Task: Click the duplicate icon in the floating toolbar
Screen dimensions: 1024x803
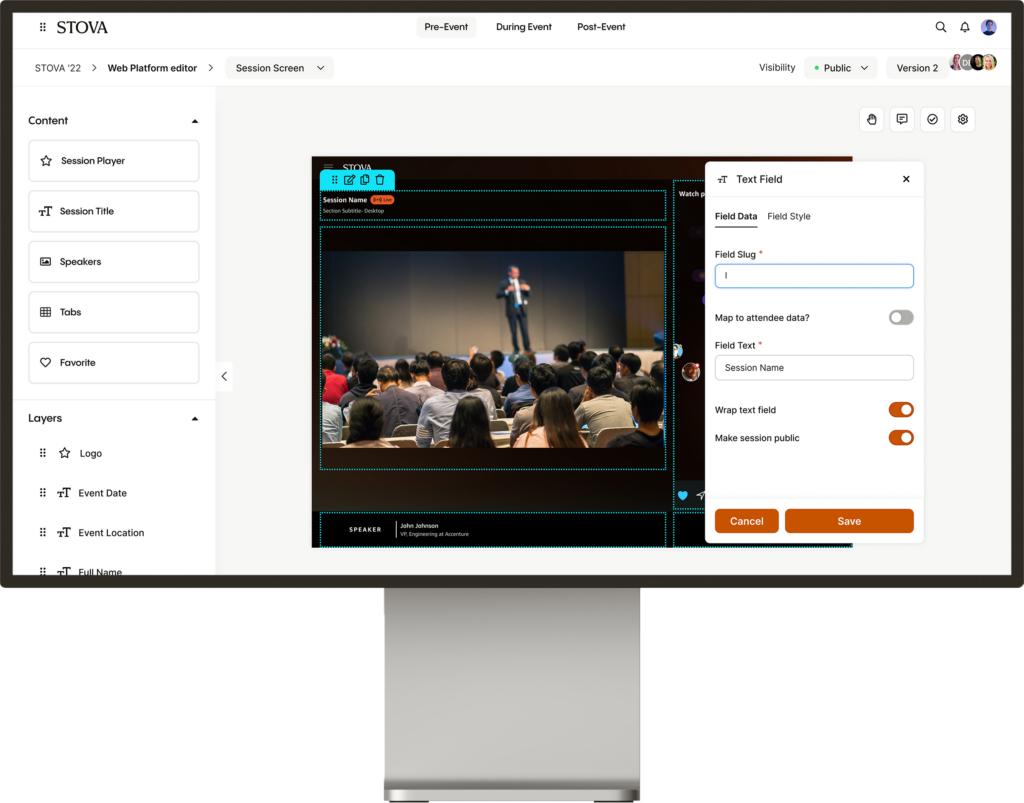Action: tap(365, 179)
